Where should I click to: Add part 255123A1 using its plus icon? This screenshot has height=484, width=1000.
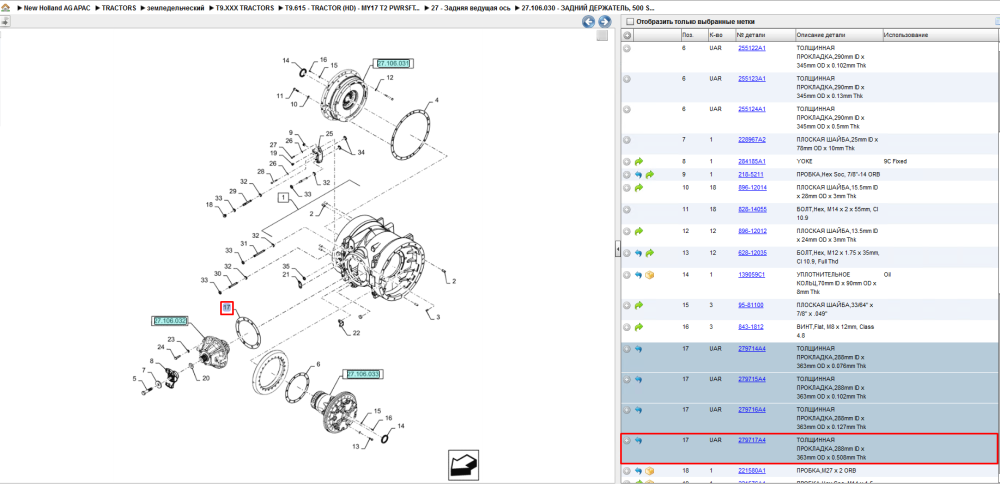click(x=627, y=79)
